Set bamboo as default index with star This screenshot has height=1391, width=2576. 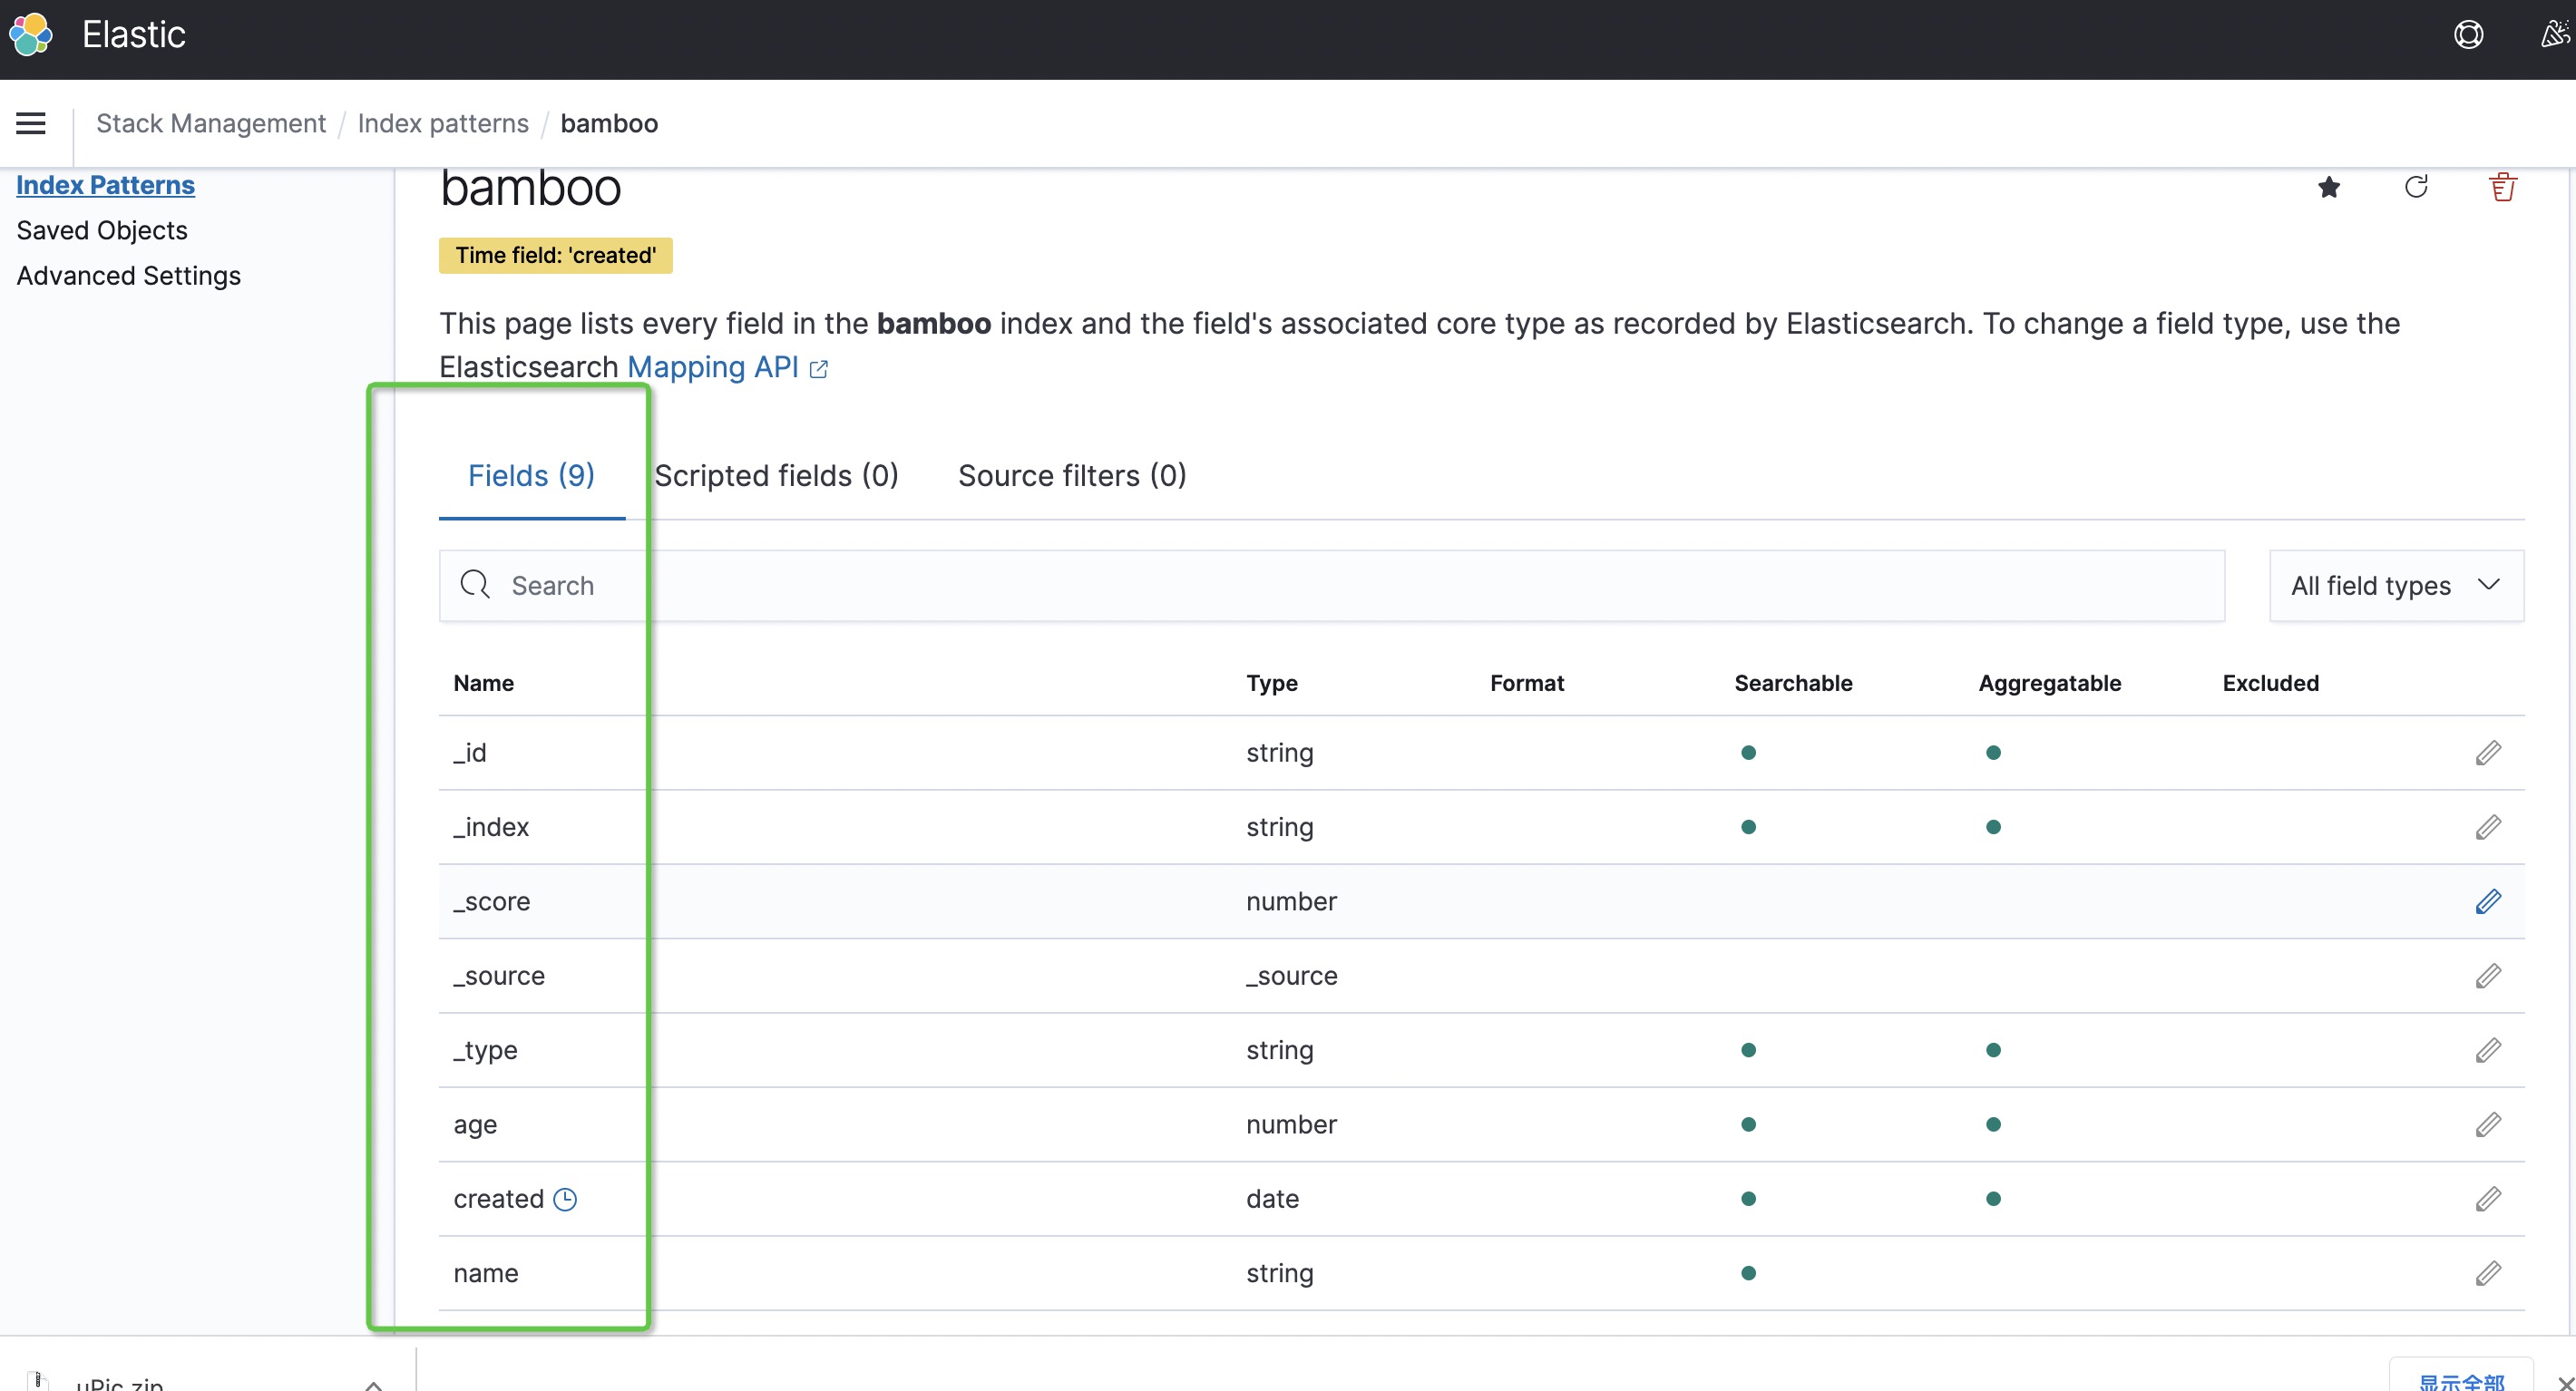click(x=2329, y=187)
